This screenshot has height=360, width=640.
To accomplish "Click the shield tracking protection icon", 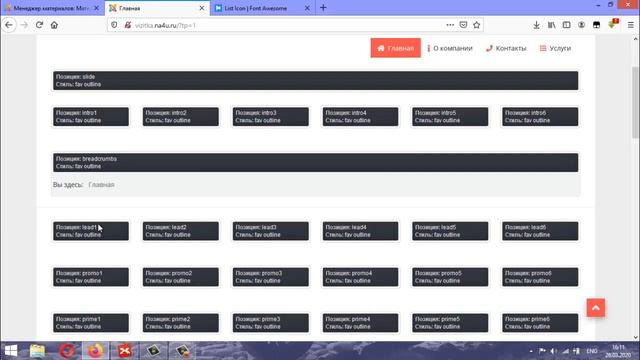I will pos(114,25).
